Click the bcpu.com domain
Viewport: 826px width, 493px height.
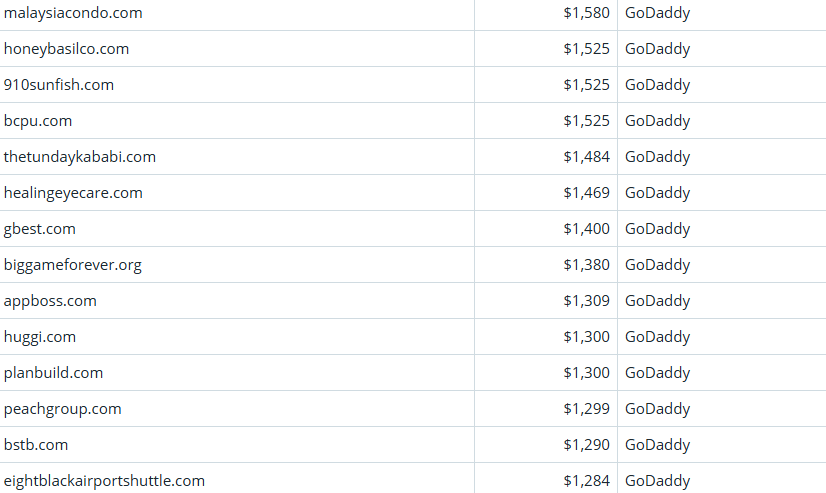[x=38, y=121]
